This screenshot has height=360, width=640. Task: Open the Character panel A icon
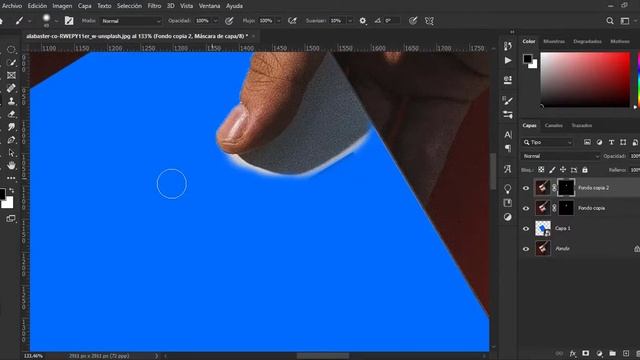point(508,134)
